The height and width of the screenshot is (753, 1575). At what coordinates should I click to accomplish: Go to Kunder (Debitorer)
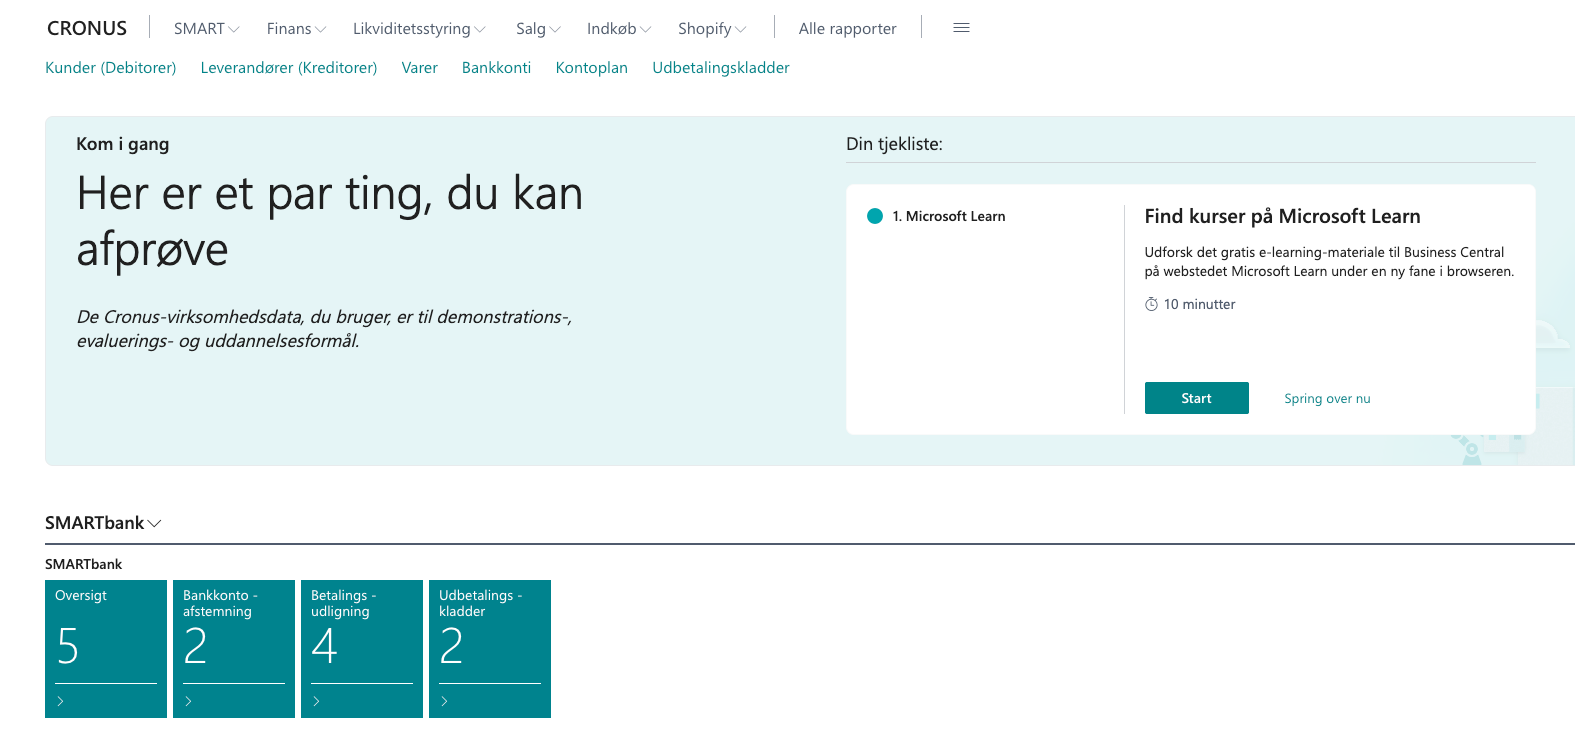pos(111,68)
